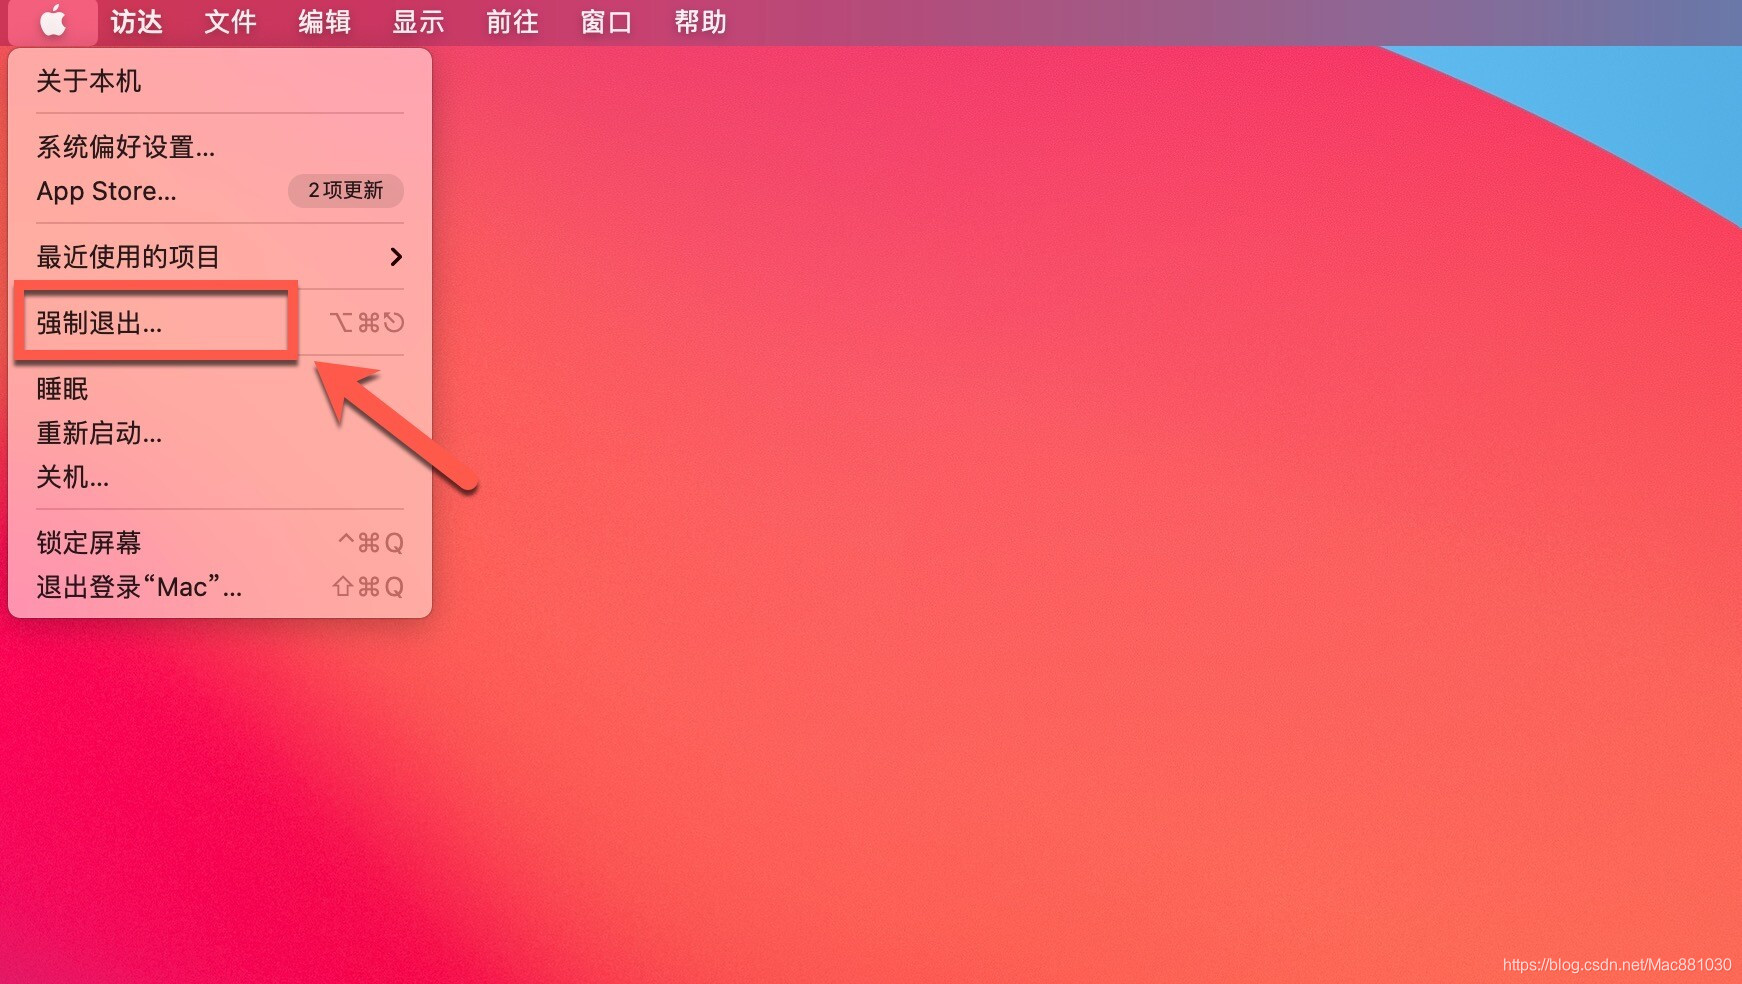Viewport: 1742px width, 984px height.
Task: Select 重新启动… menu item
Action: click(220, 433)
